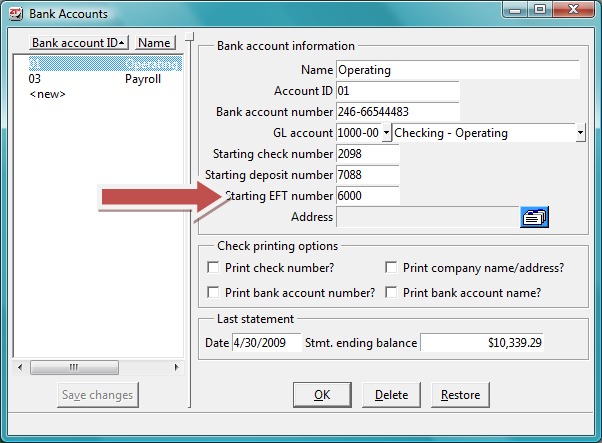Open the address lookup cards icon
The image size is (602, 443).
[x=534, y=217]
